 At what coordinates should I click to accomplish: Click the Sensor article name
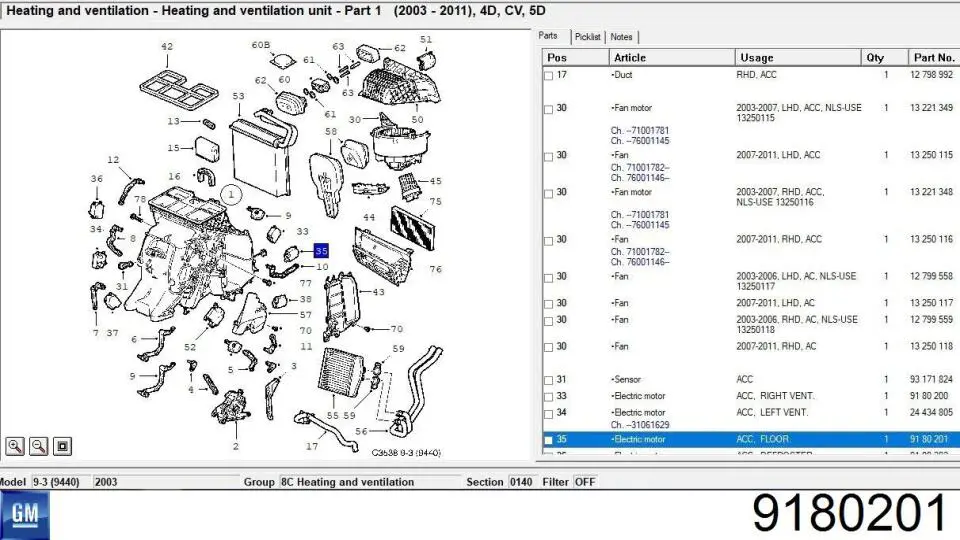(626, 380)
